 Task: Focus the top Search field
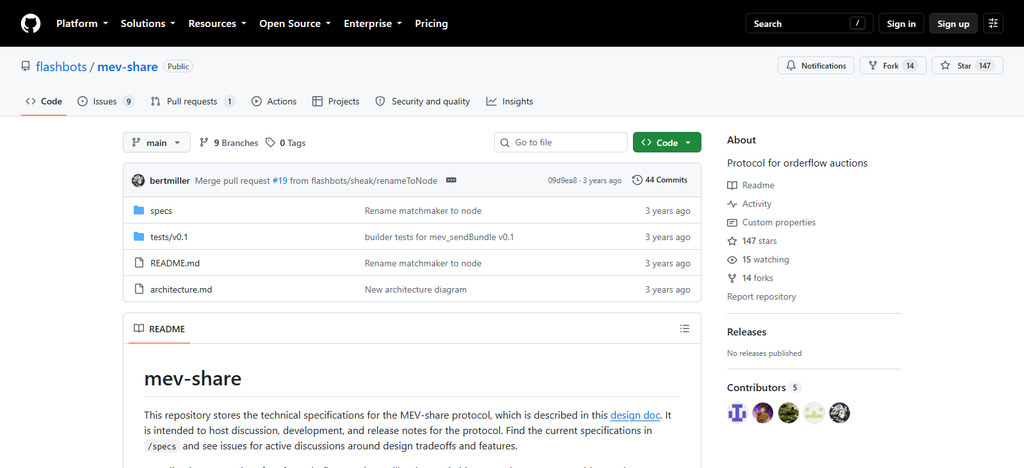(x=808, y=23)
